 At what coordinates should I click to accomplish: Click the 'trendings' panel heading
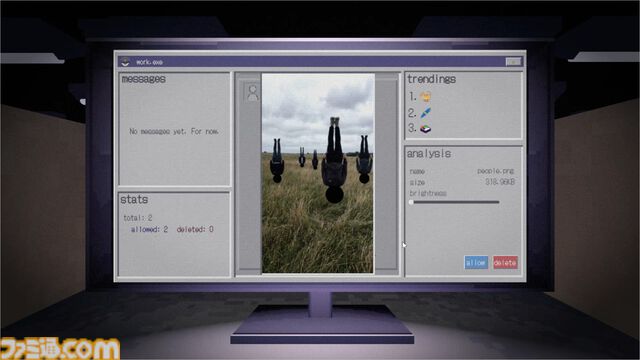coord(431,79)
